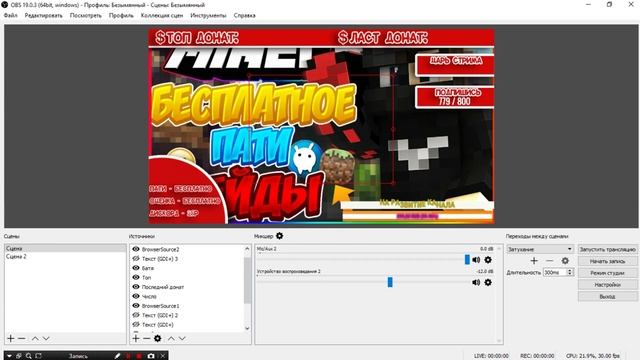Mute the playback device 2 speaker icon
This screenshot has width=640, height=360.
pyautogui.click(x=476, y=282)
